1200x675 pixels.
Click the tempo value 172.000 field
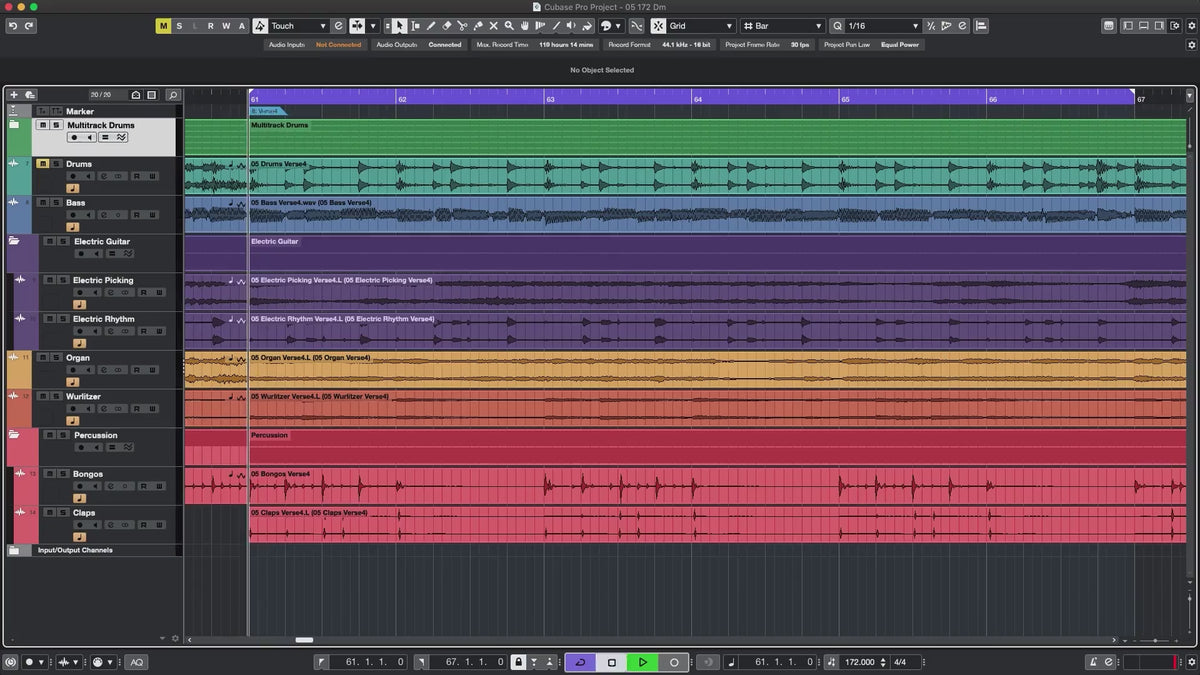858,662
